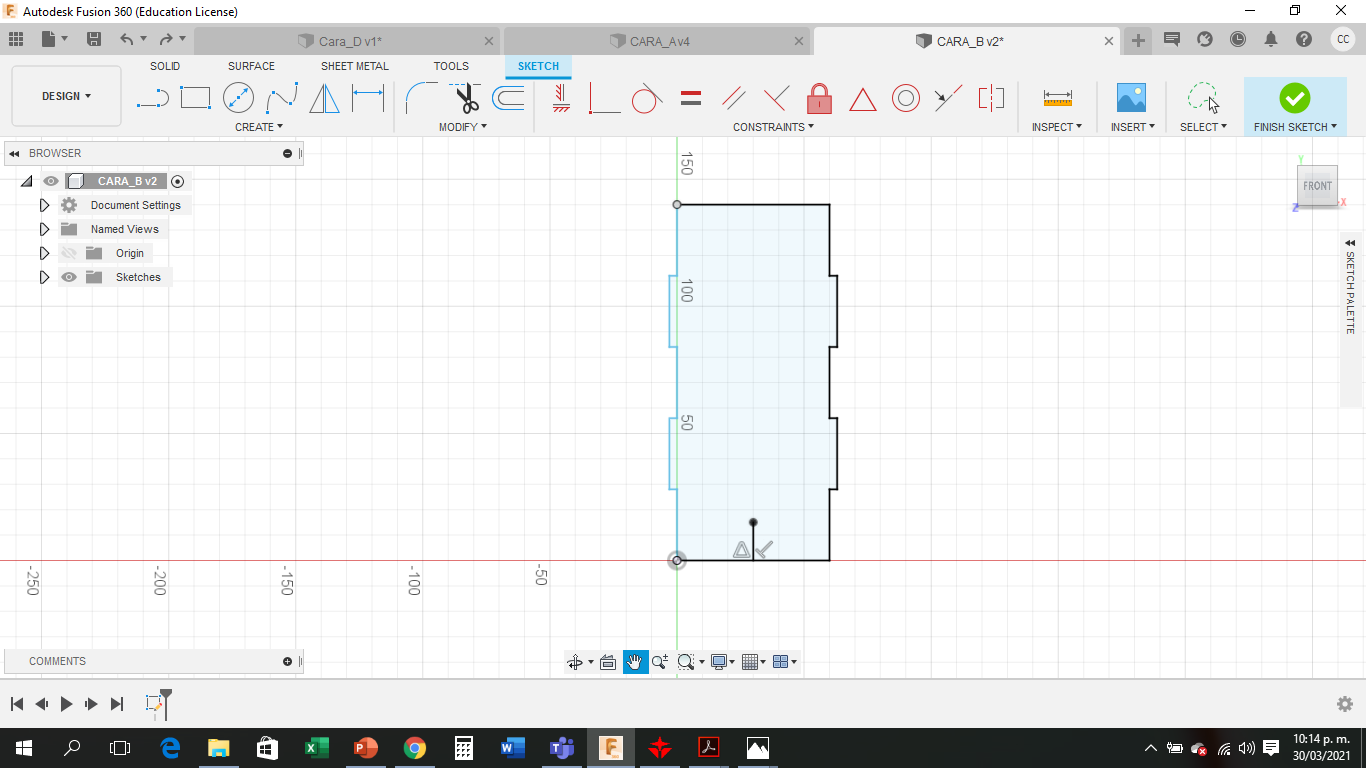Click the FRONT face of the view cube
Viewport: 1366px width, 768px height.
(1317, 186)
